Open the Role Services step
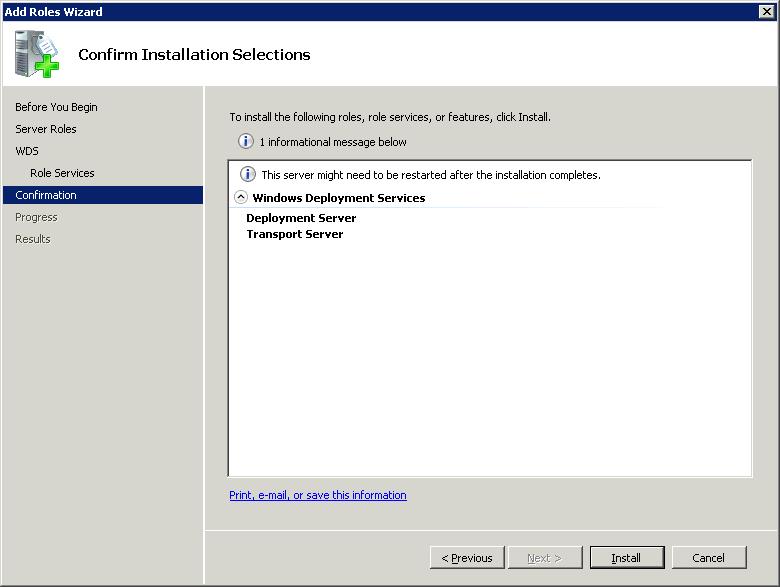The width and height of the screenshot is (780, 587). coord(62,173)
